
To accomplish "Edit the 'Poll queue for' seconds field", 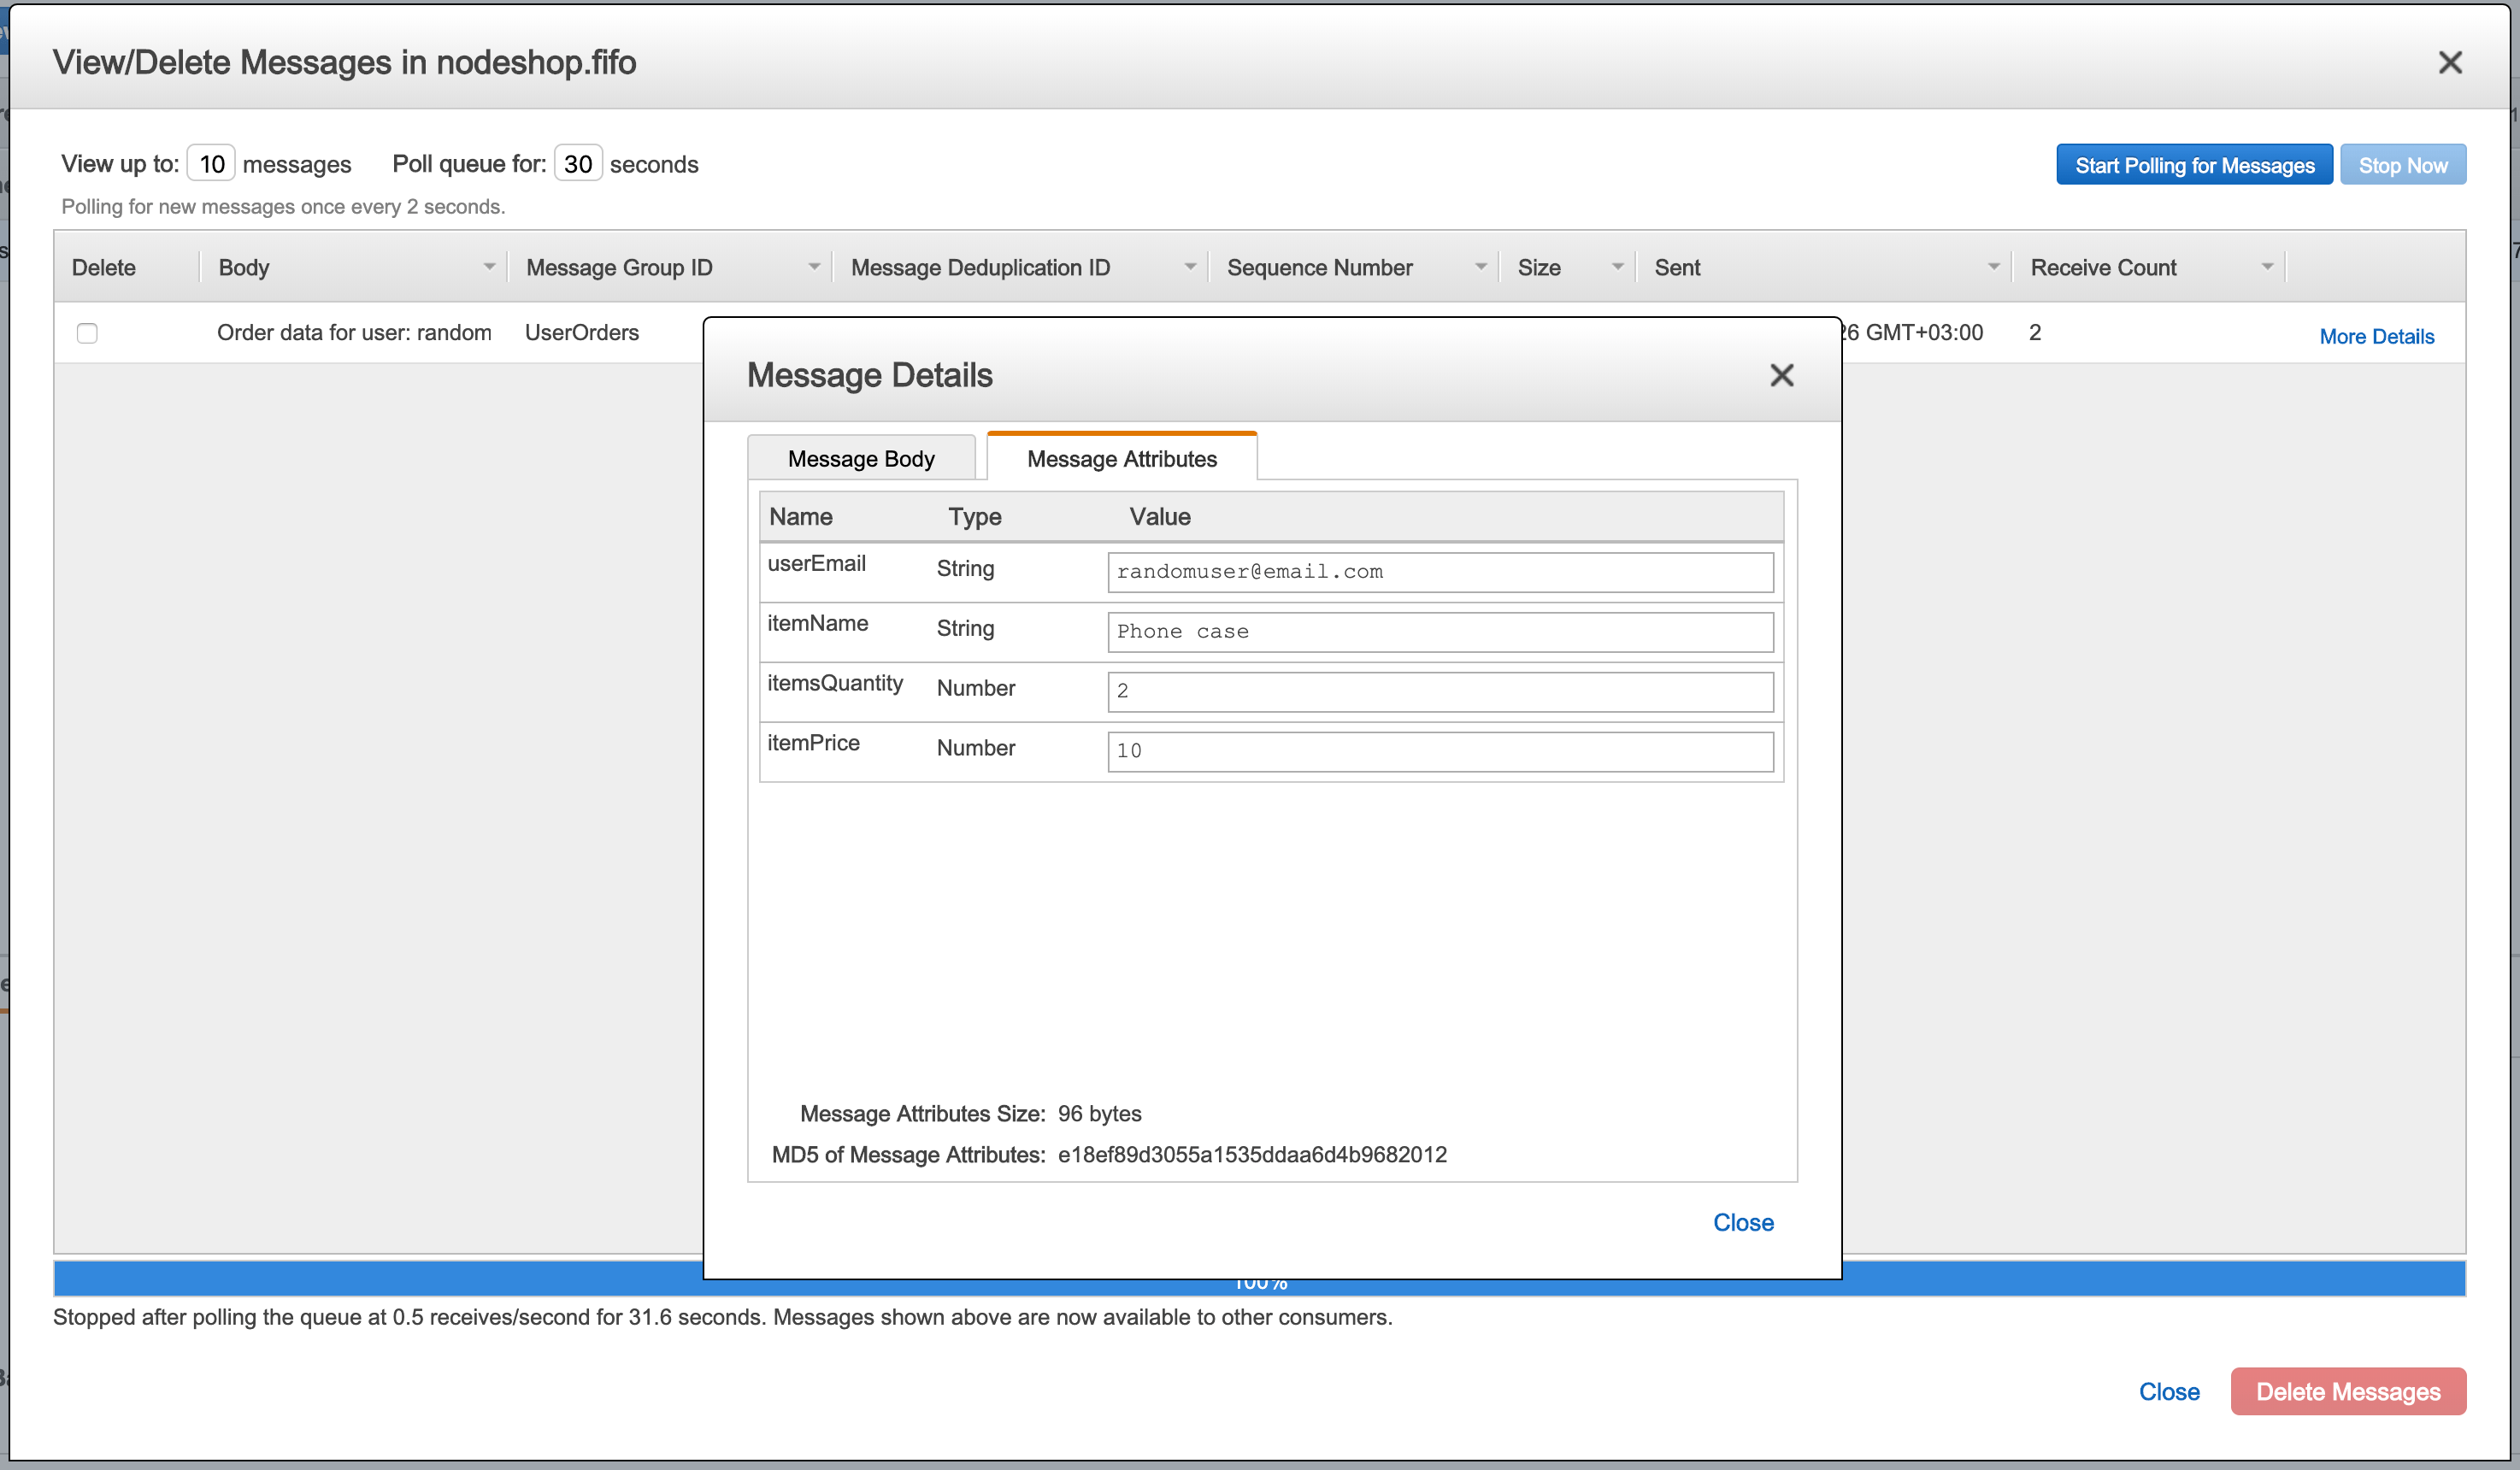I will (578, 162).
